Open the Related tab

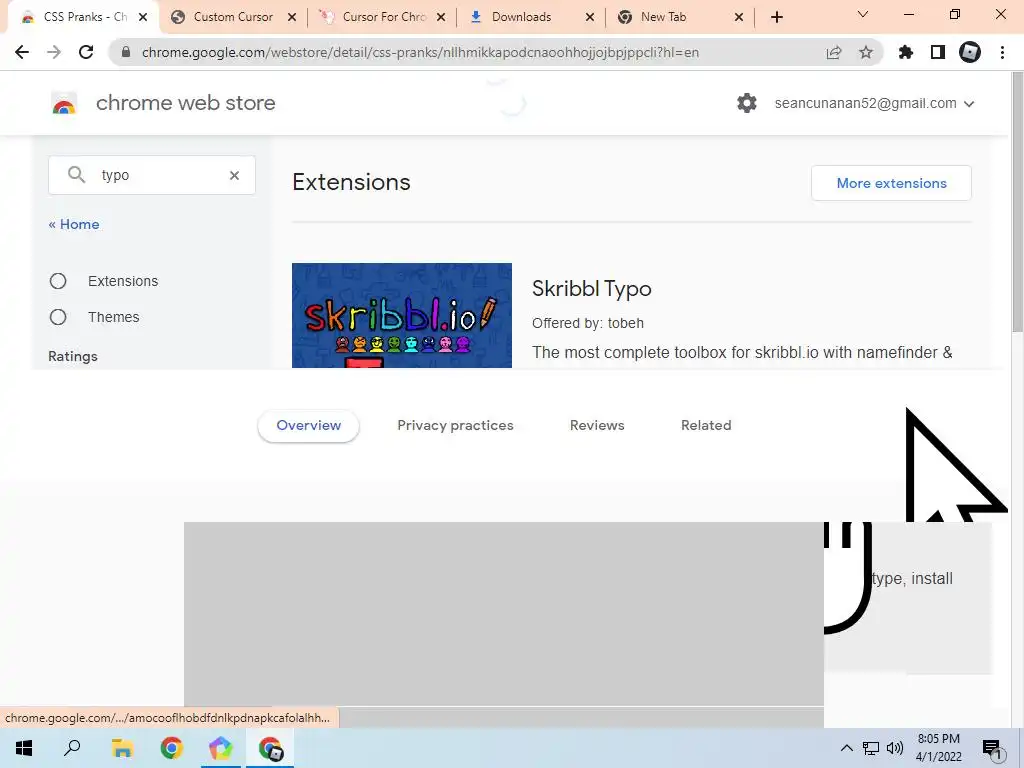[x=706, y=425]
